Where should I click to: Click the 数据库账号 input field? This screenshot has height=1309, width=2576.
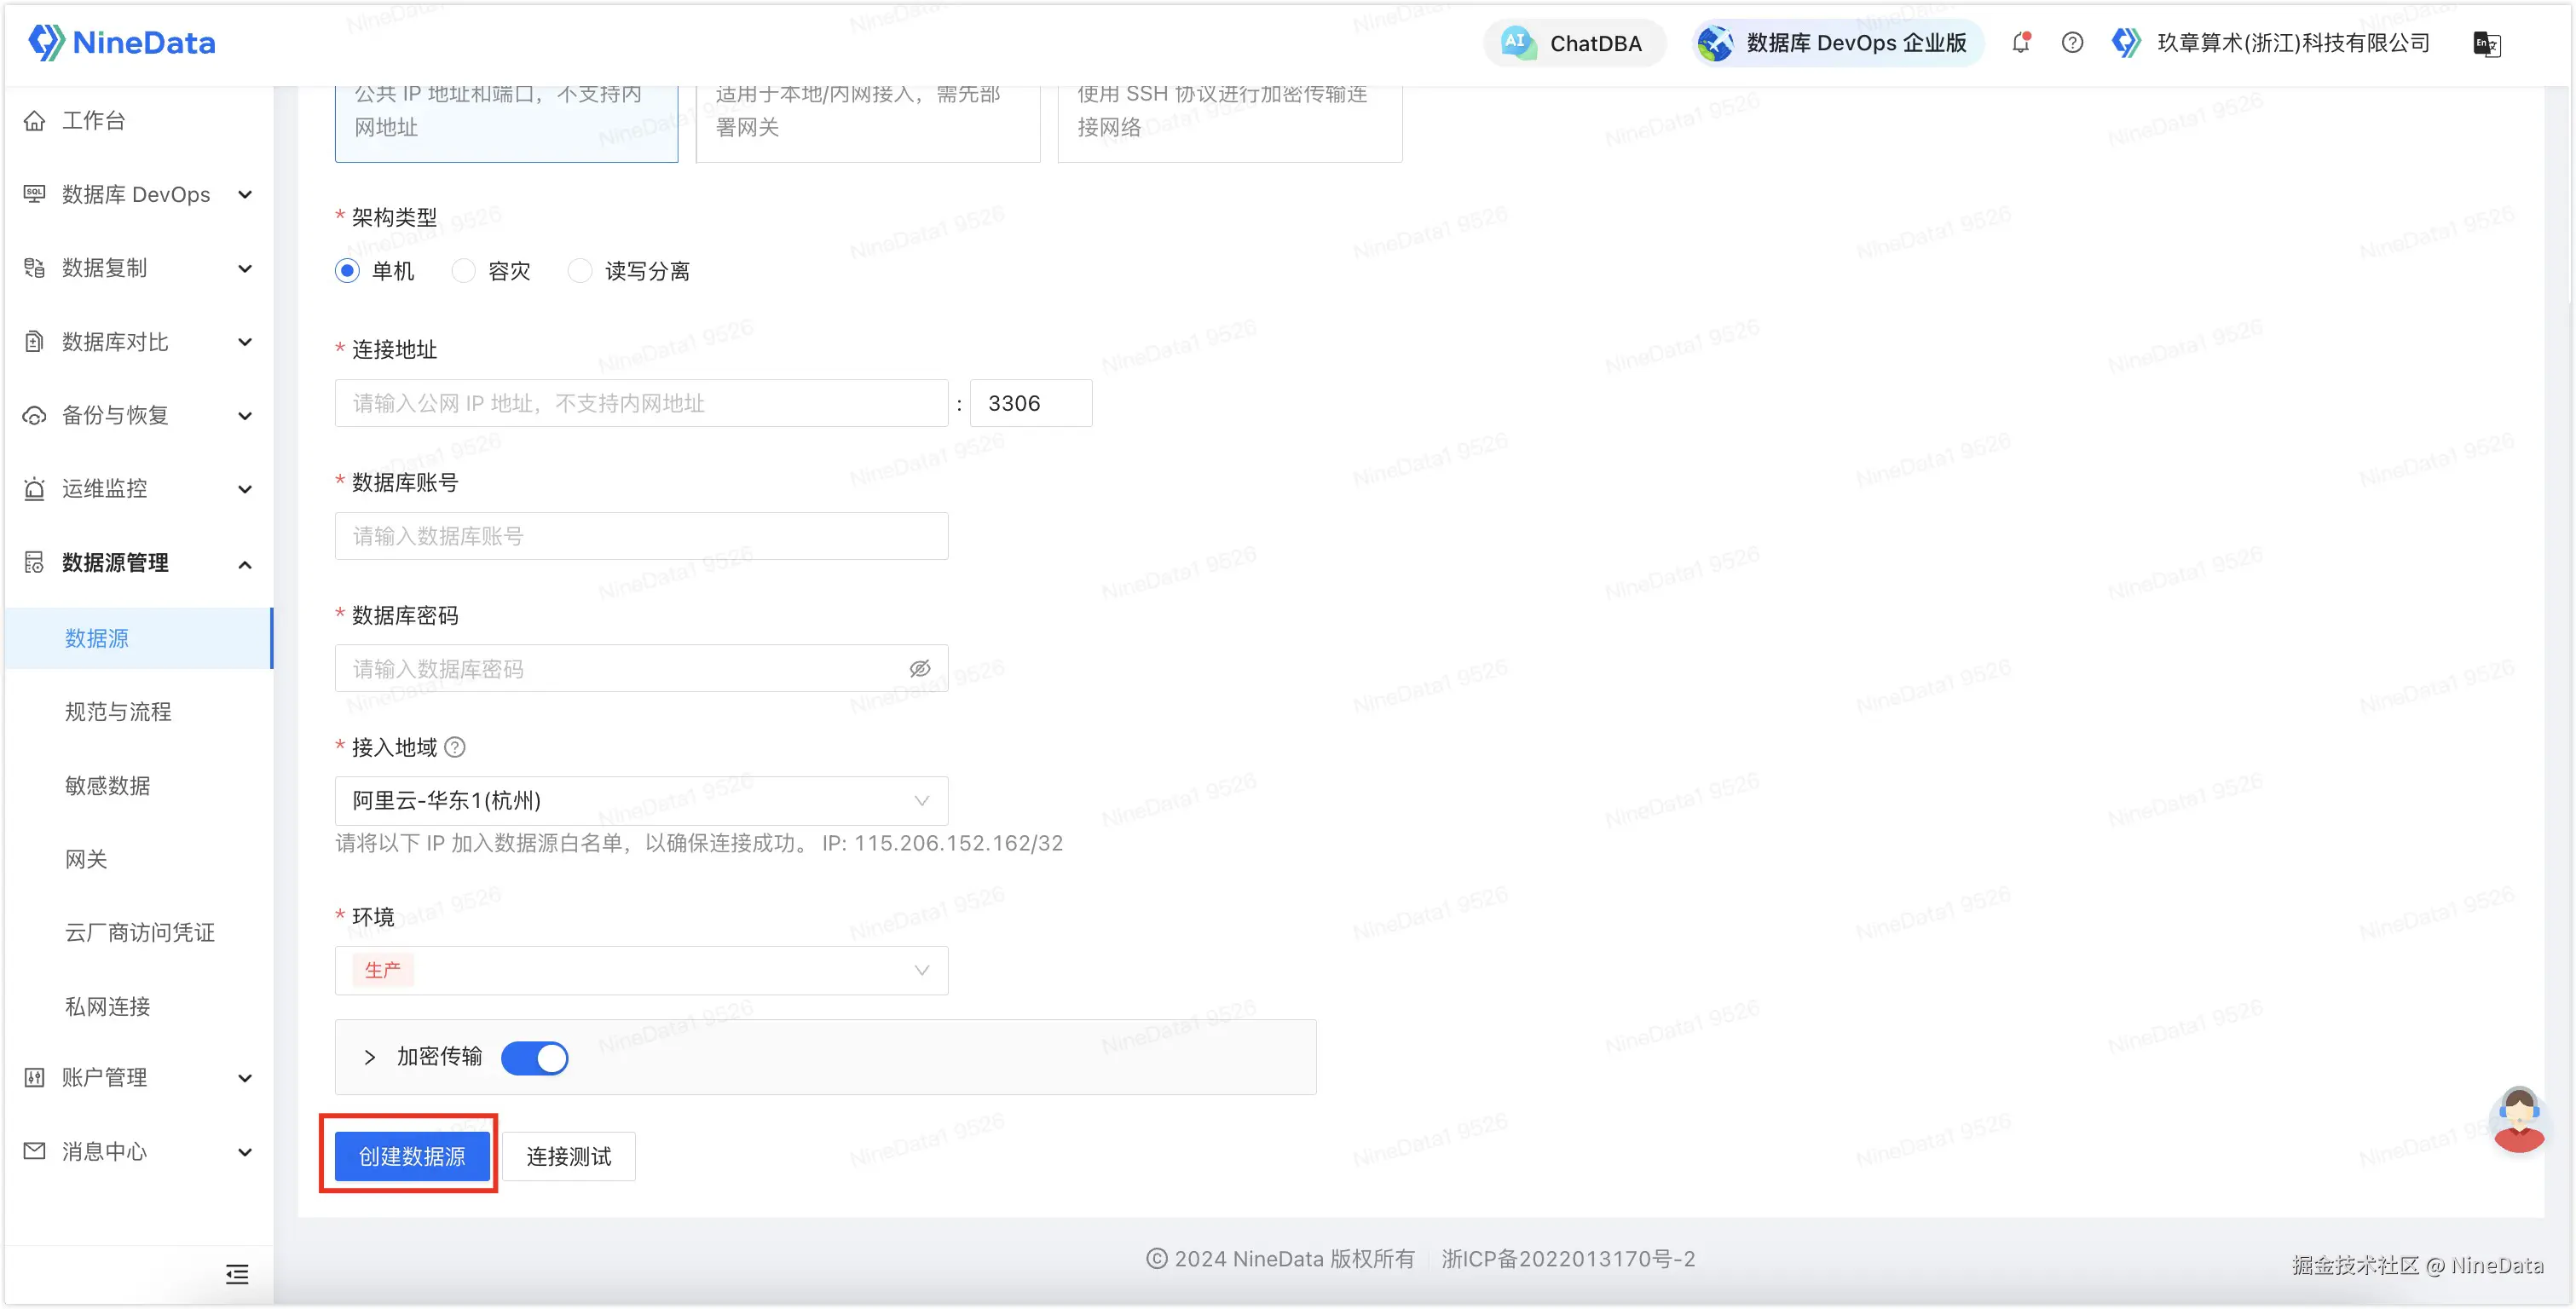click(x=641, y=536)
